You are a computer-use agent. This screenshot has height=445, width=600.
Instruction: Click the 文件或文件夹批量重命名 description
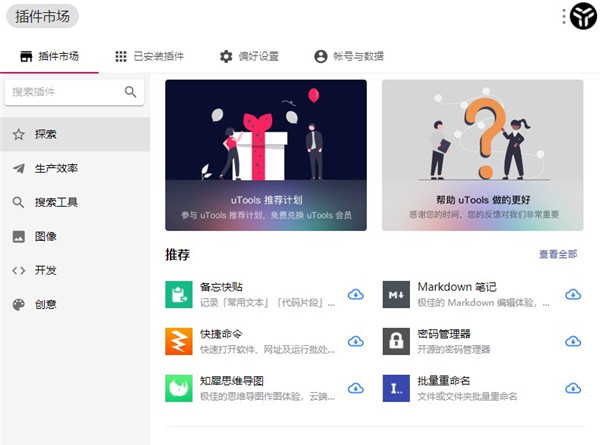point(467,396)
